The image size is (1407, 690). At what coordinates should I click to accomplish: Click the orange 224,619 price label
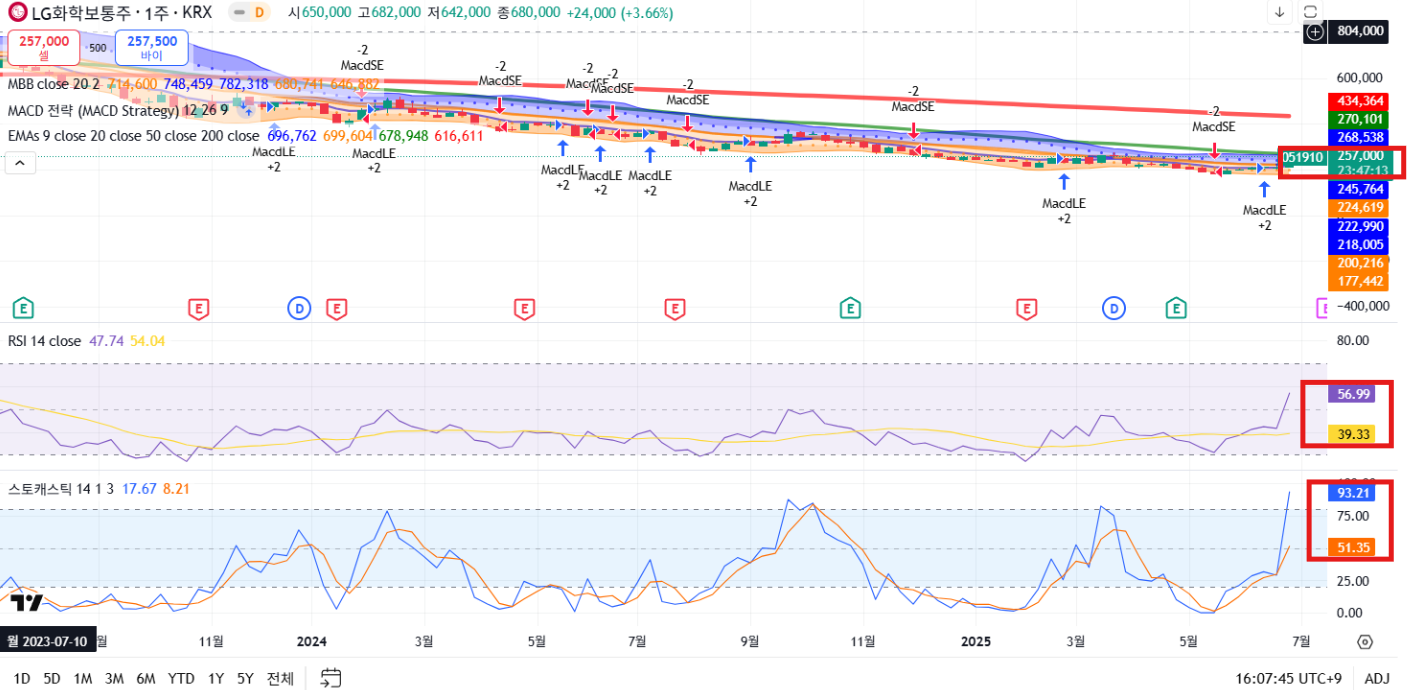(1356, 208)
